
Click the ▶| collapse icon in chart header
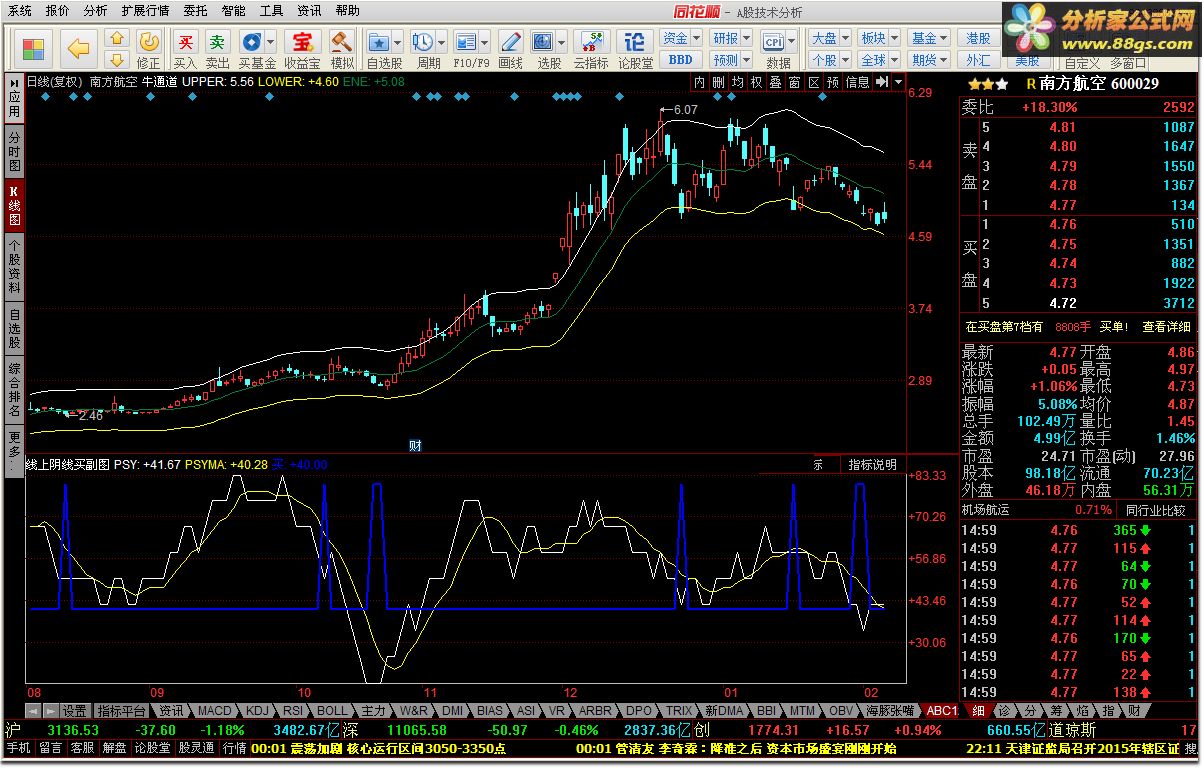(x=882, y=82)
